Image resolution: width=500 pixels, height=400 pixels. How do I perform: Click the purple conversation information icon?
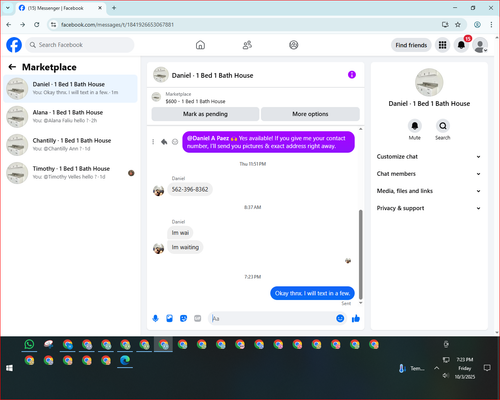tap(352, 75)
